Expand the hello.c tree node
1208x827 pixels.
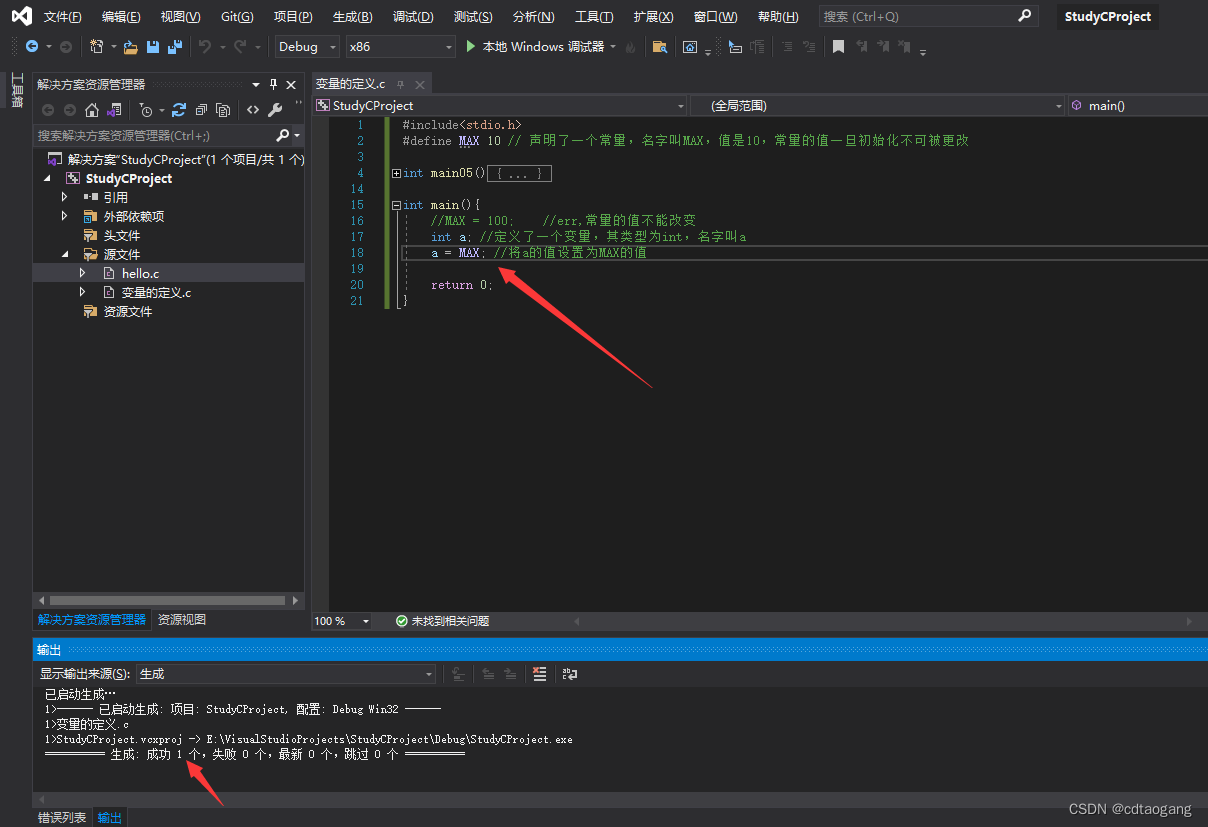(x=83, y=273)
